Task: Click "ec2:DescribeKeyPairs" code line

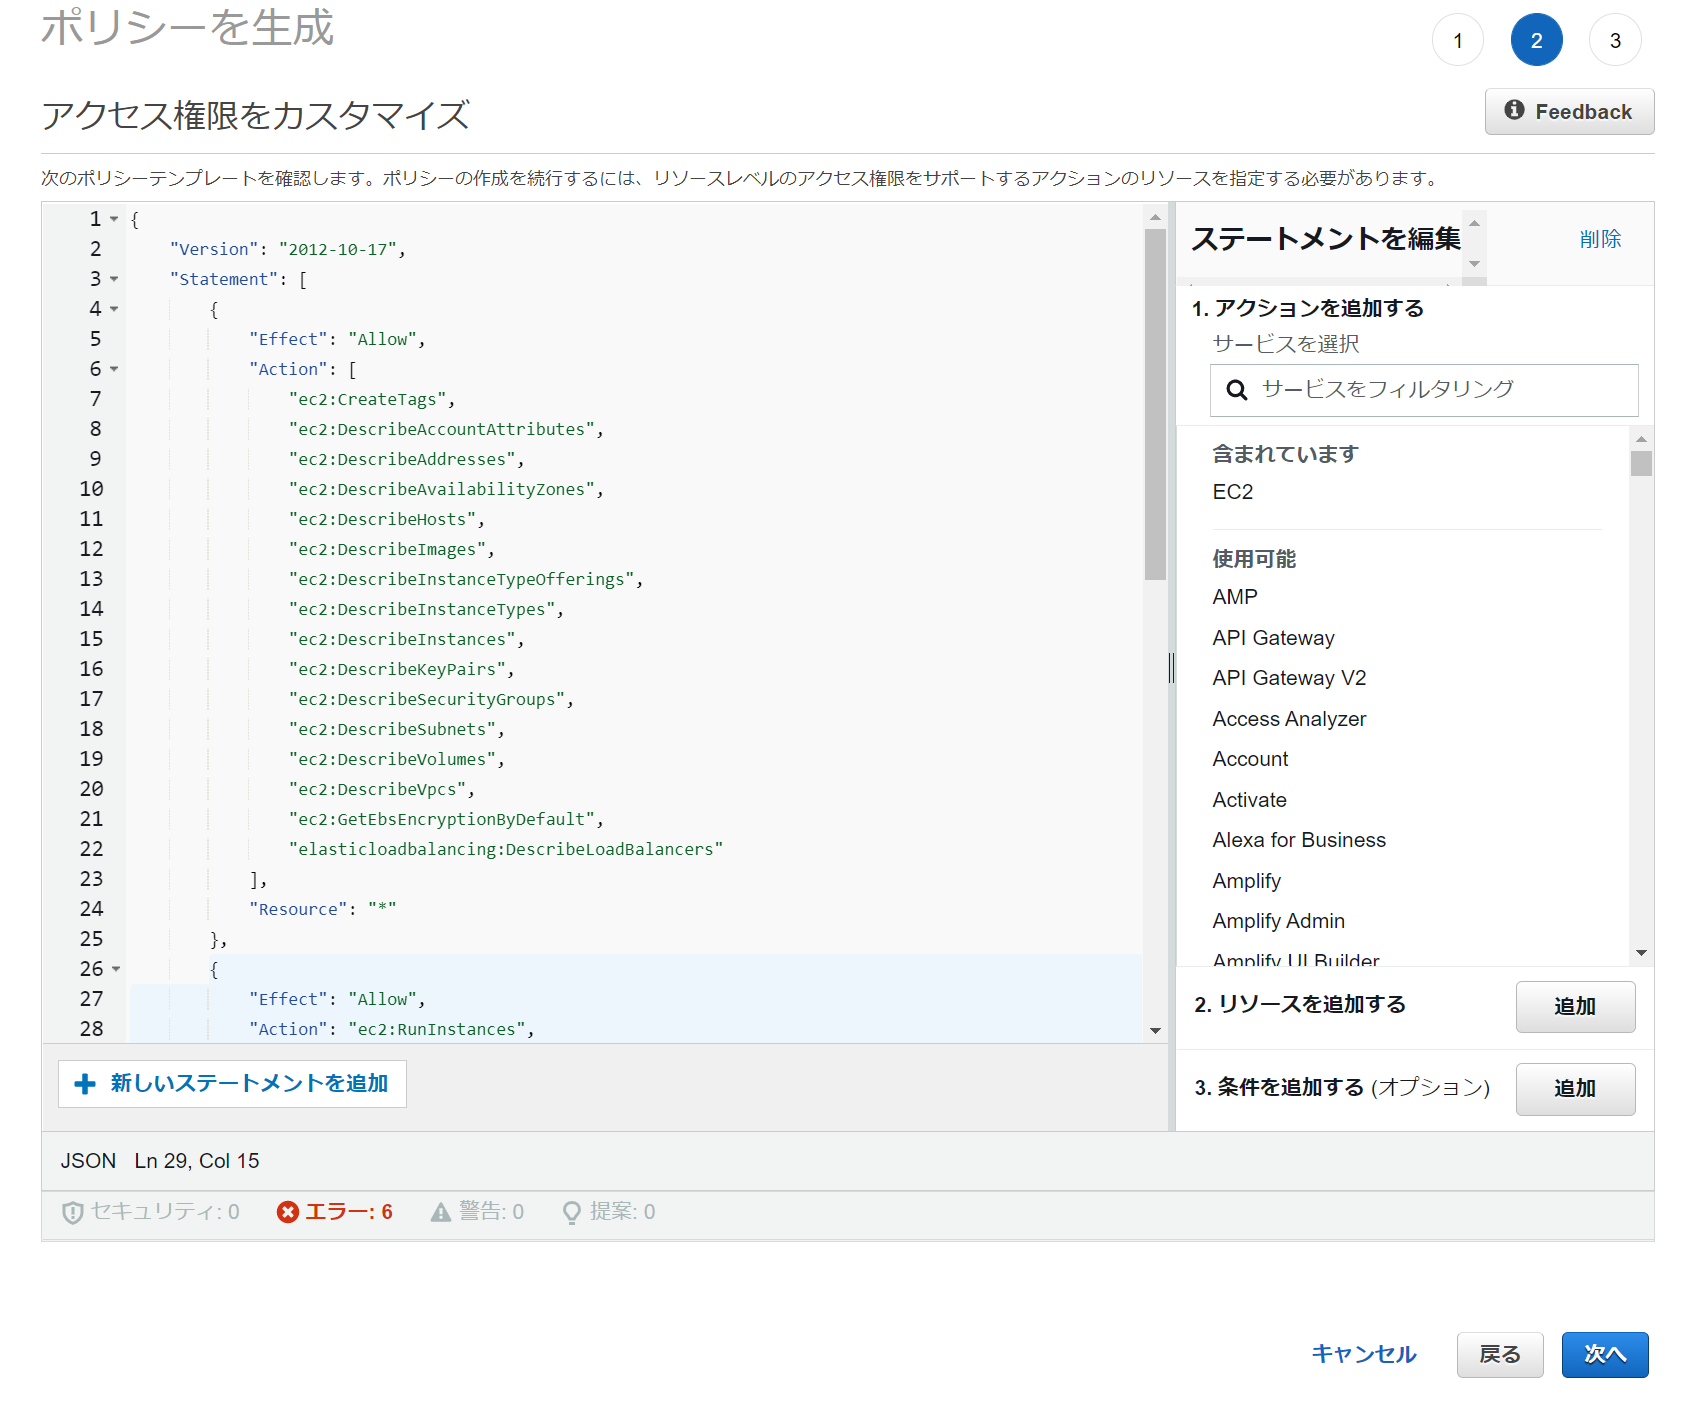Action: click(x=401, y=669)
